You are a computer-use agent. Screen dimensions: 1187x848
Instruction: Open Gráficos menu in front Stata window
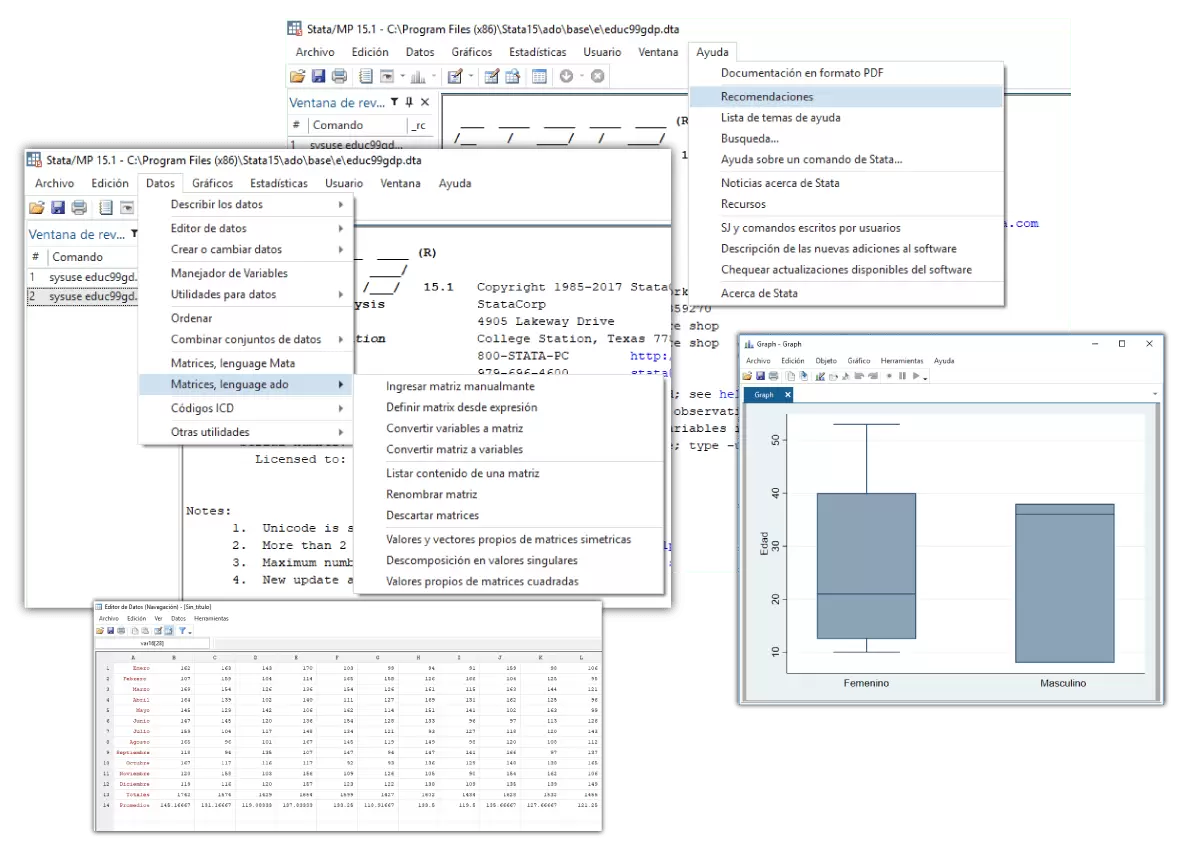[x=213, y=183]
